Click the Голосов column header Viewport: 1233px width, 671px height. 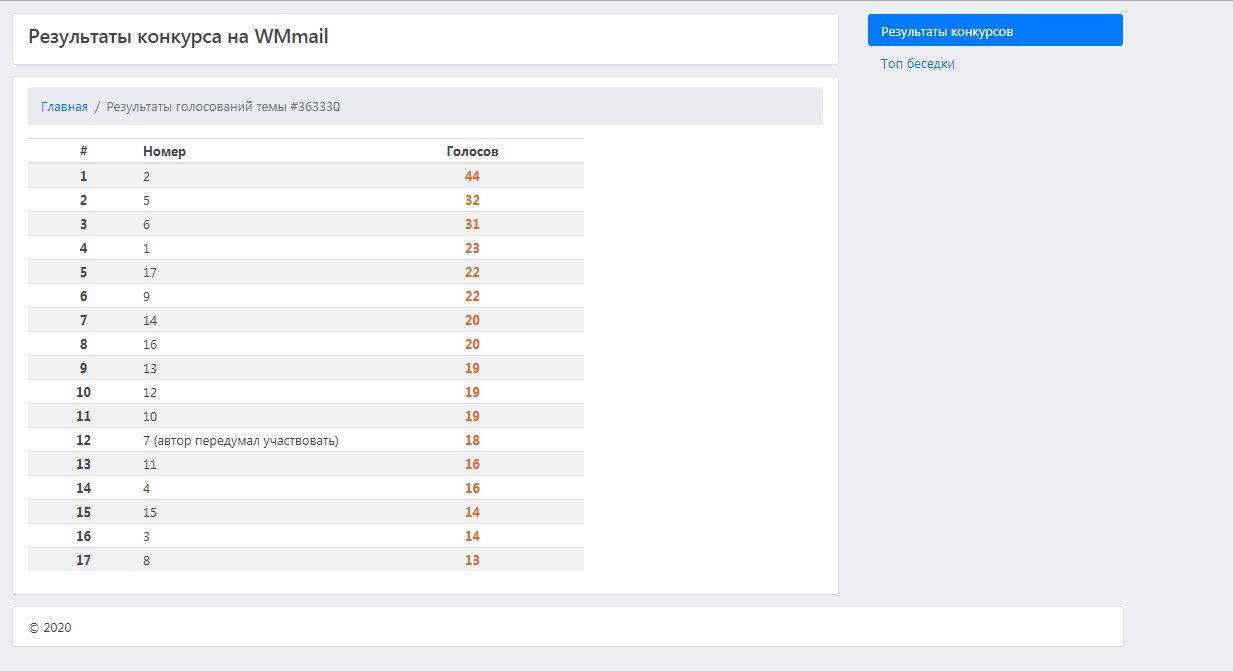pos(472,151)
